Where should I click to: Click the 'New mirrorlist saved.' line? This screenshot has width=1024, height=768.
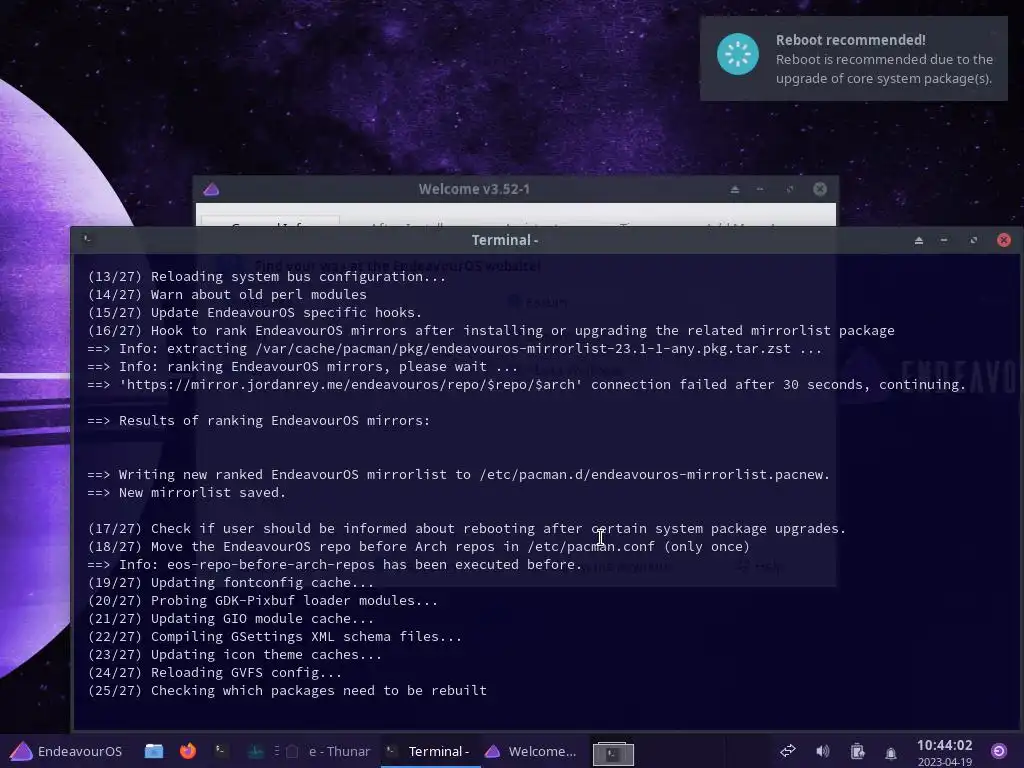click(x=187, y=492)
